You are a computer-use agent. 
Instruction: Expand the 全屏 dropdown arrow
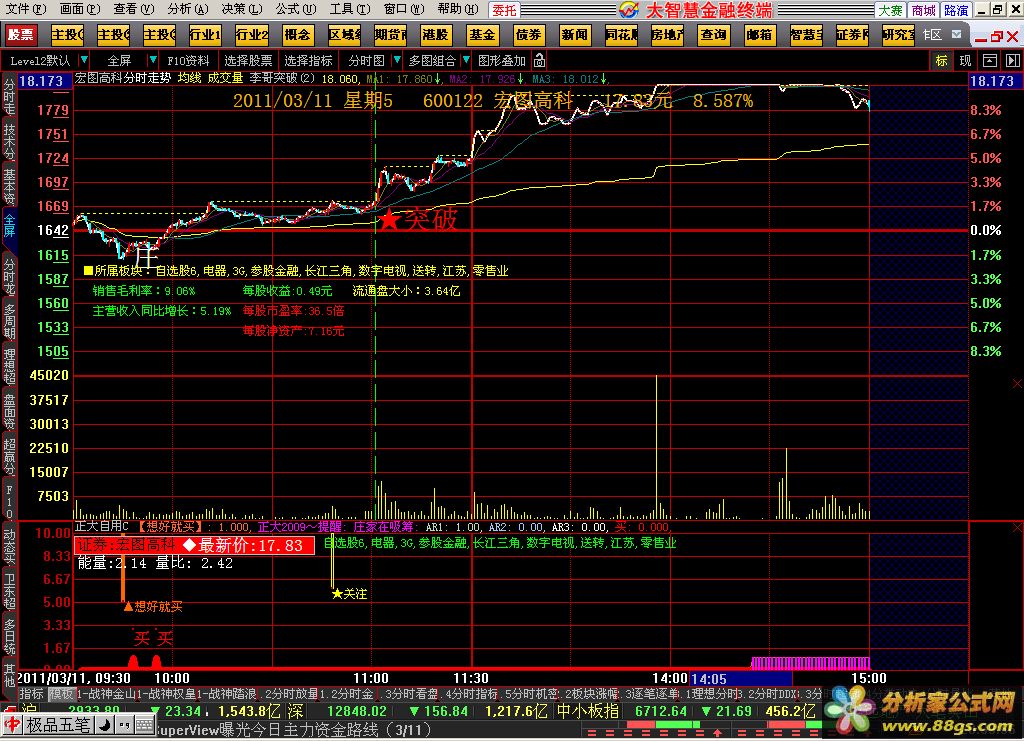[x=152, y=60]
